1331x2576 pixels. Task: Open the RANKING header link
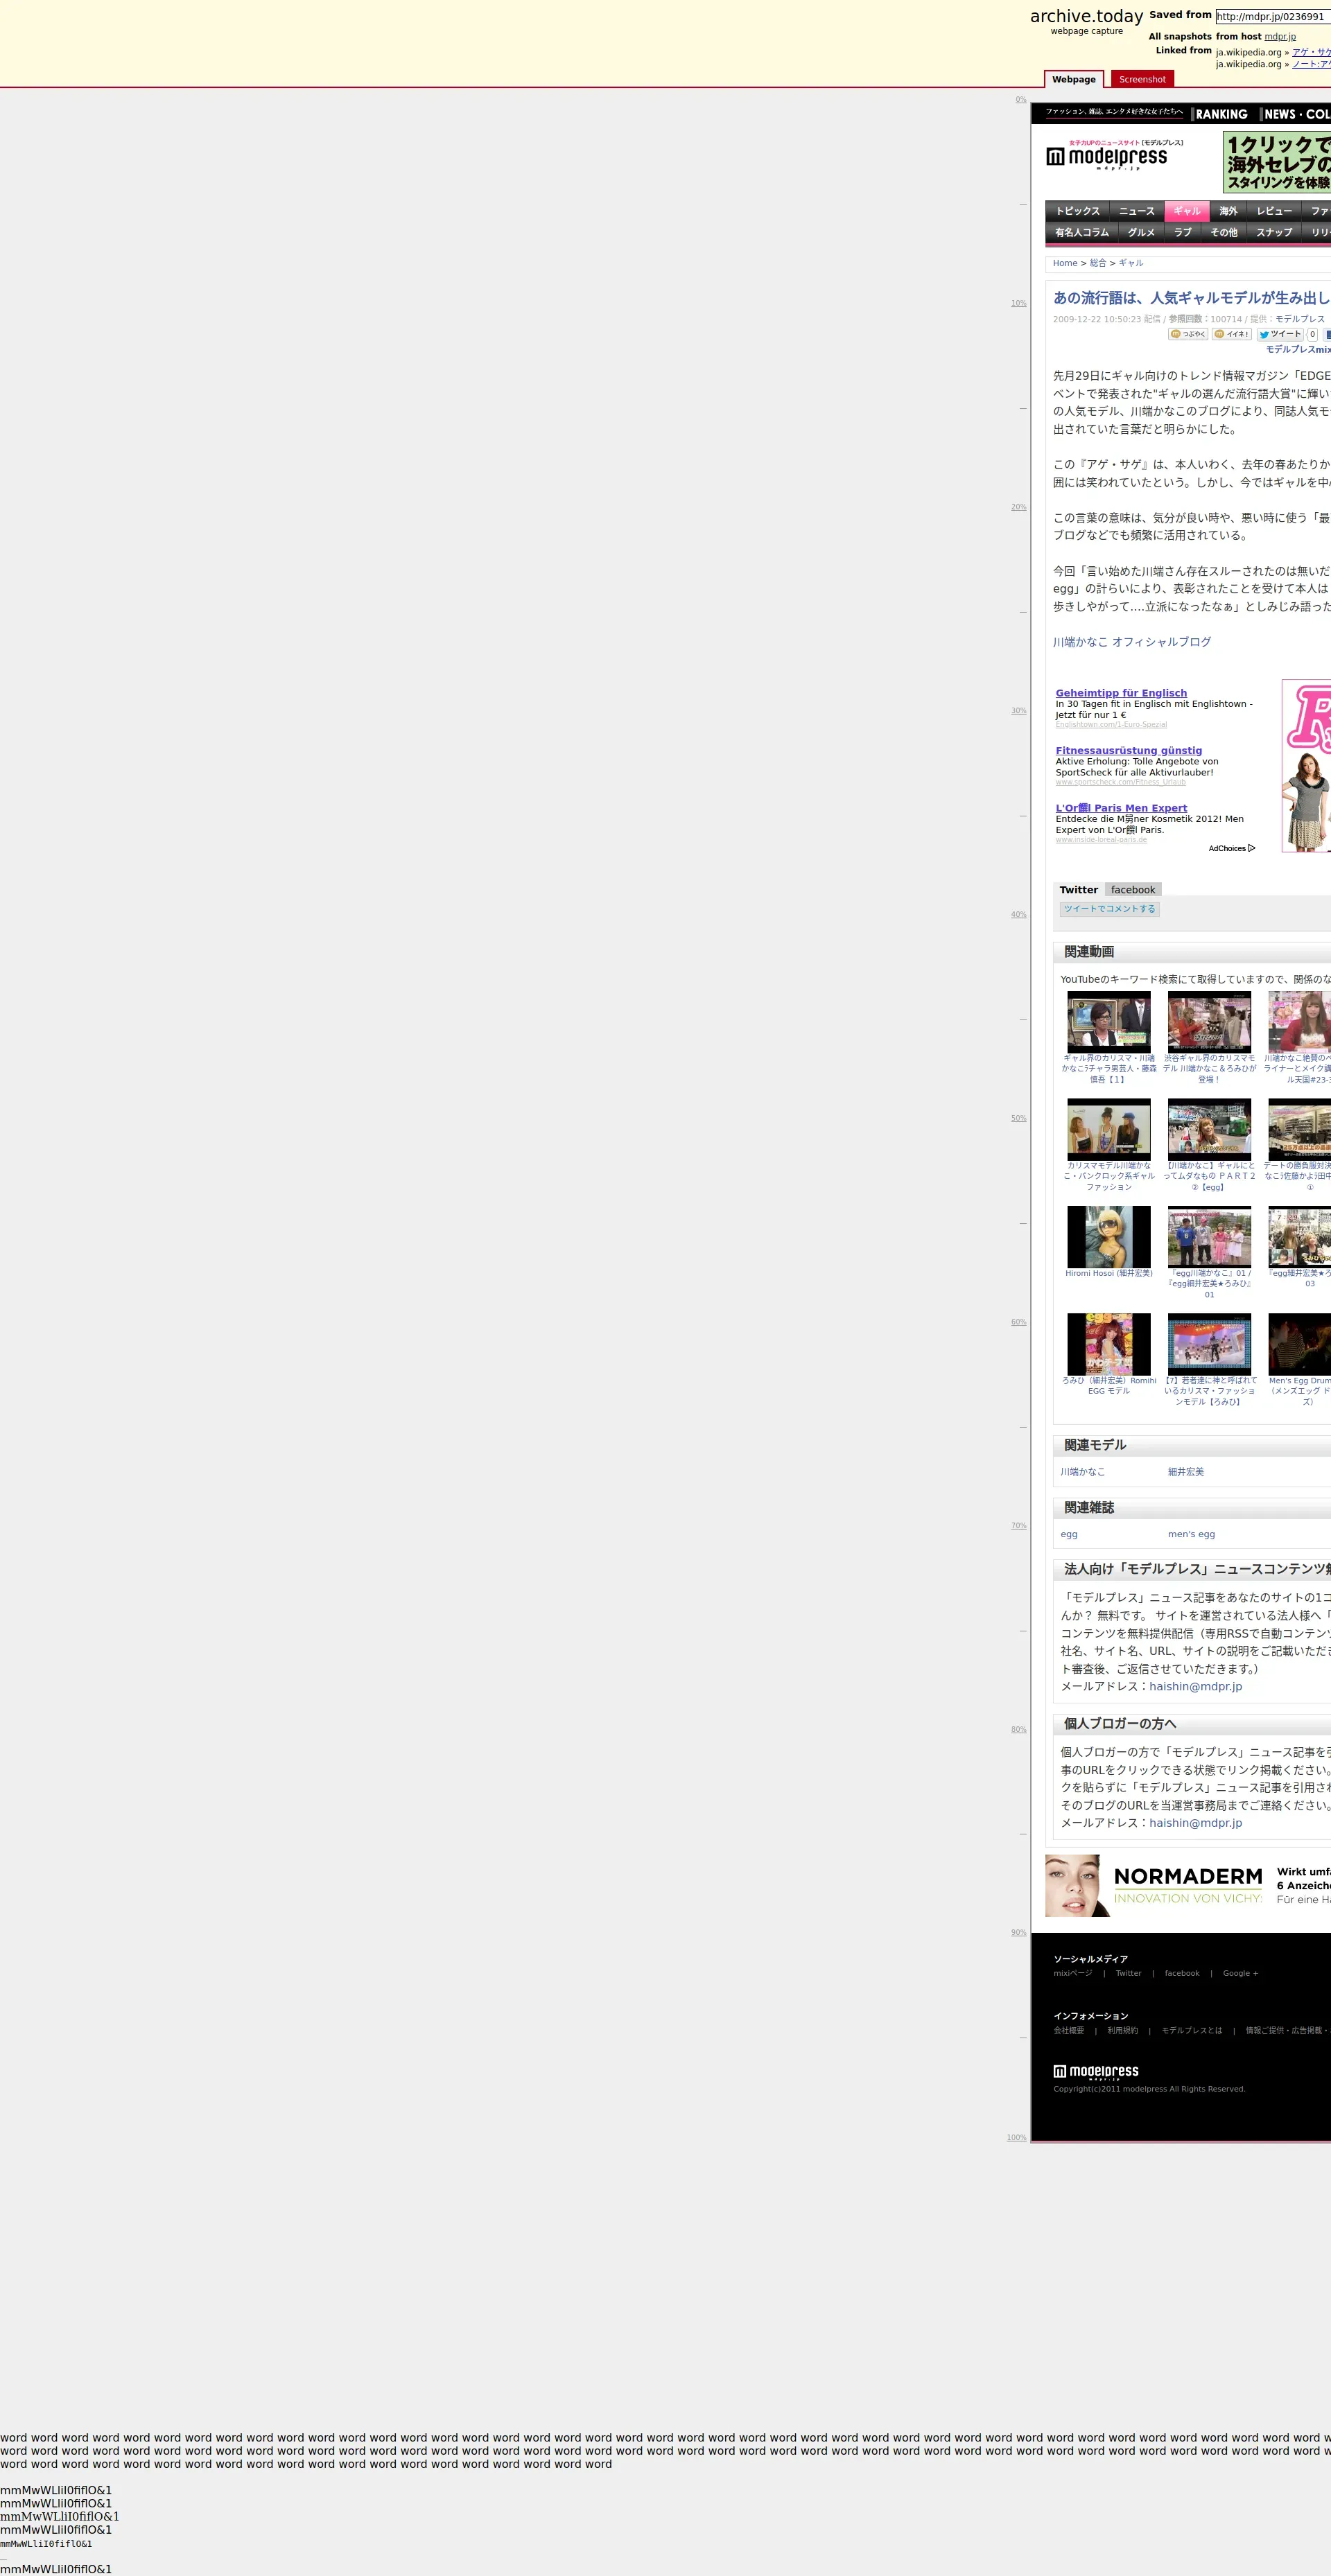pos(1221,114)
